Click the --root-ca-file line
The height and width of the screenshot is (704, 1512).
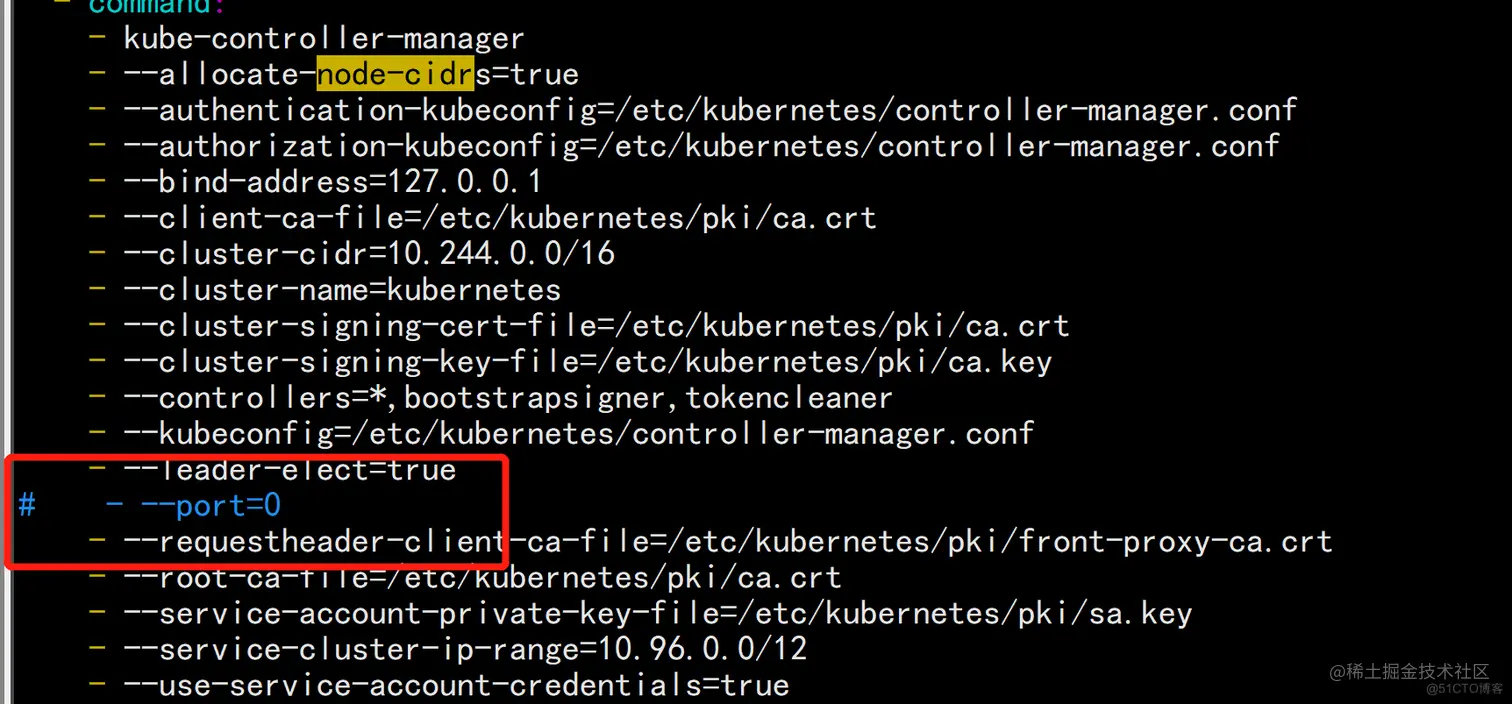pyautogui.click(x=481, y=578)
